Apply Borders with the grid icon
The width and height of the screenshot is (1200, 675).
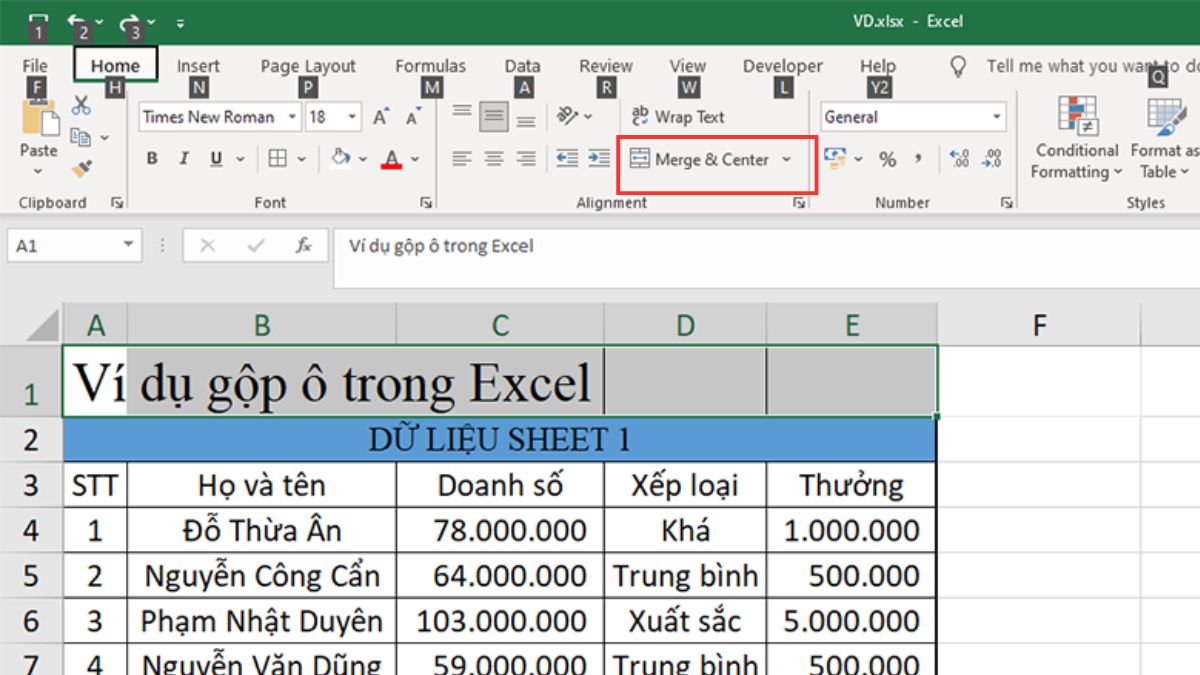click(278, 158)
